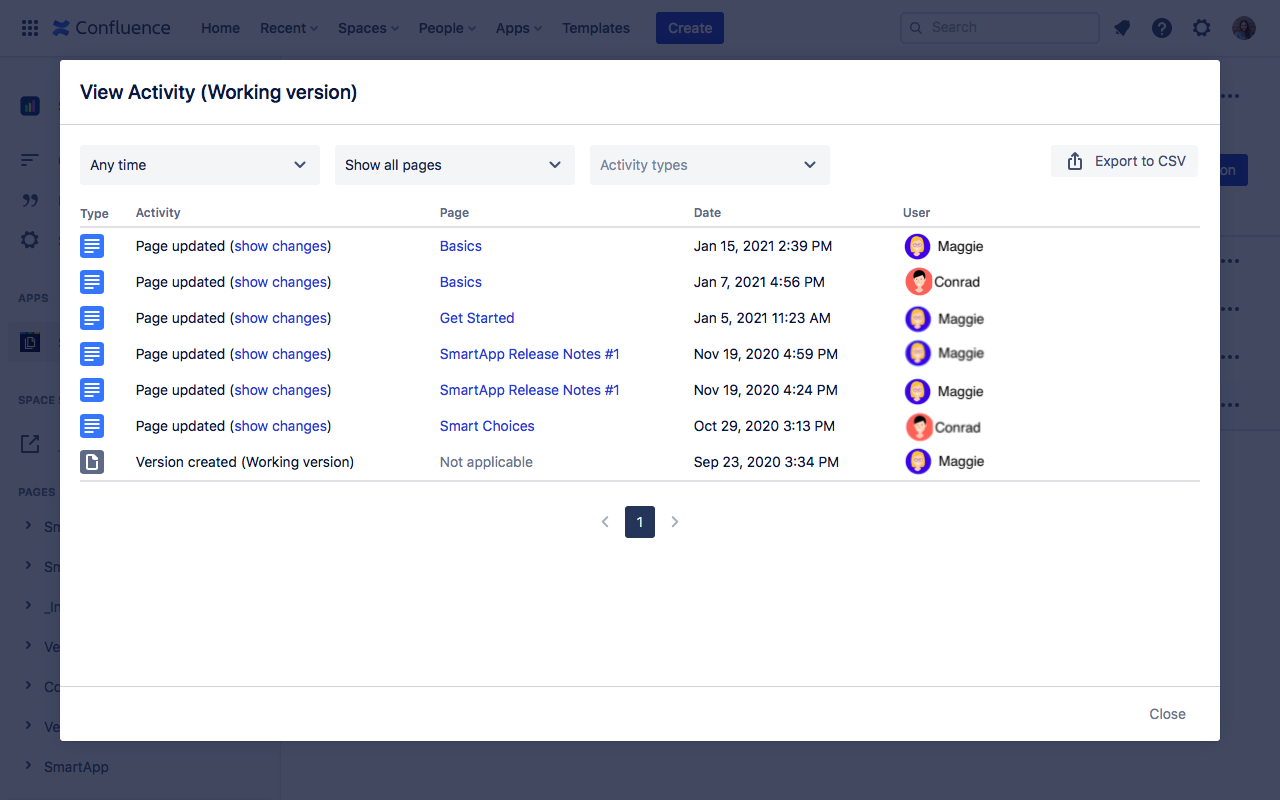
Task: Open the Atlassian app switcher grid
Action: pos(29,27)
